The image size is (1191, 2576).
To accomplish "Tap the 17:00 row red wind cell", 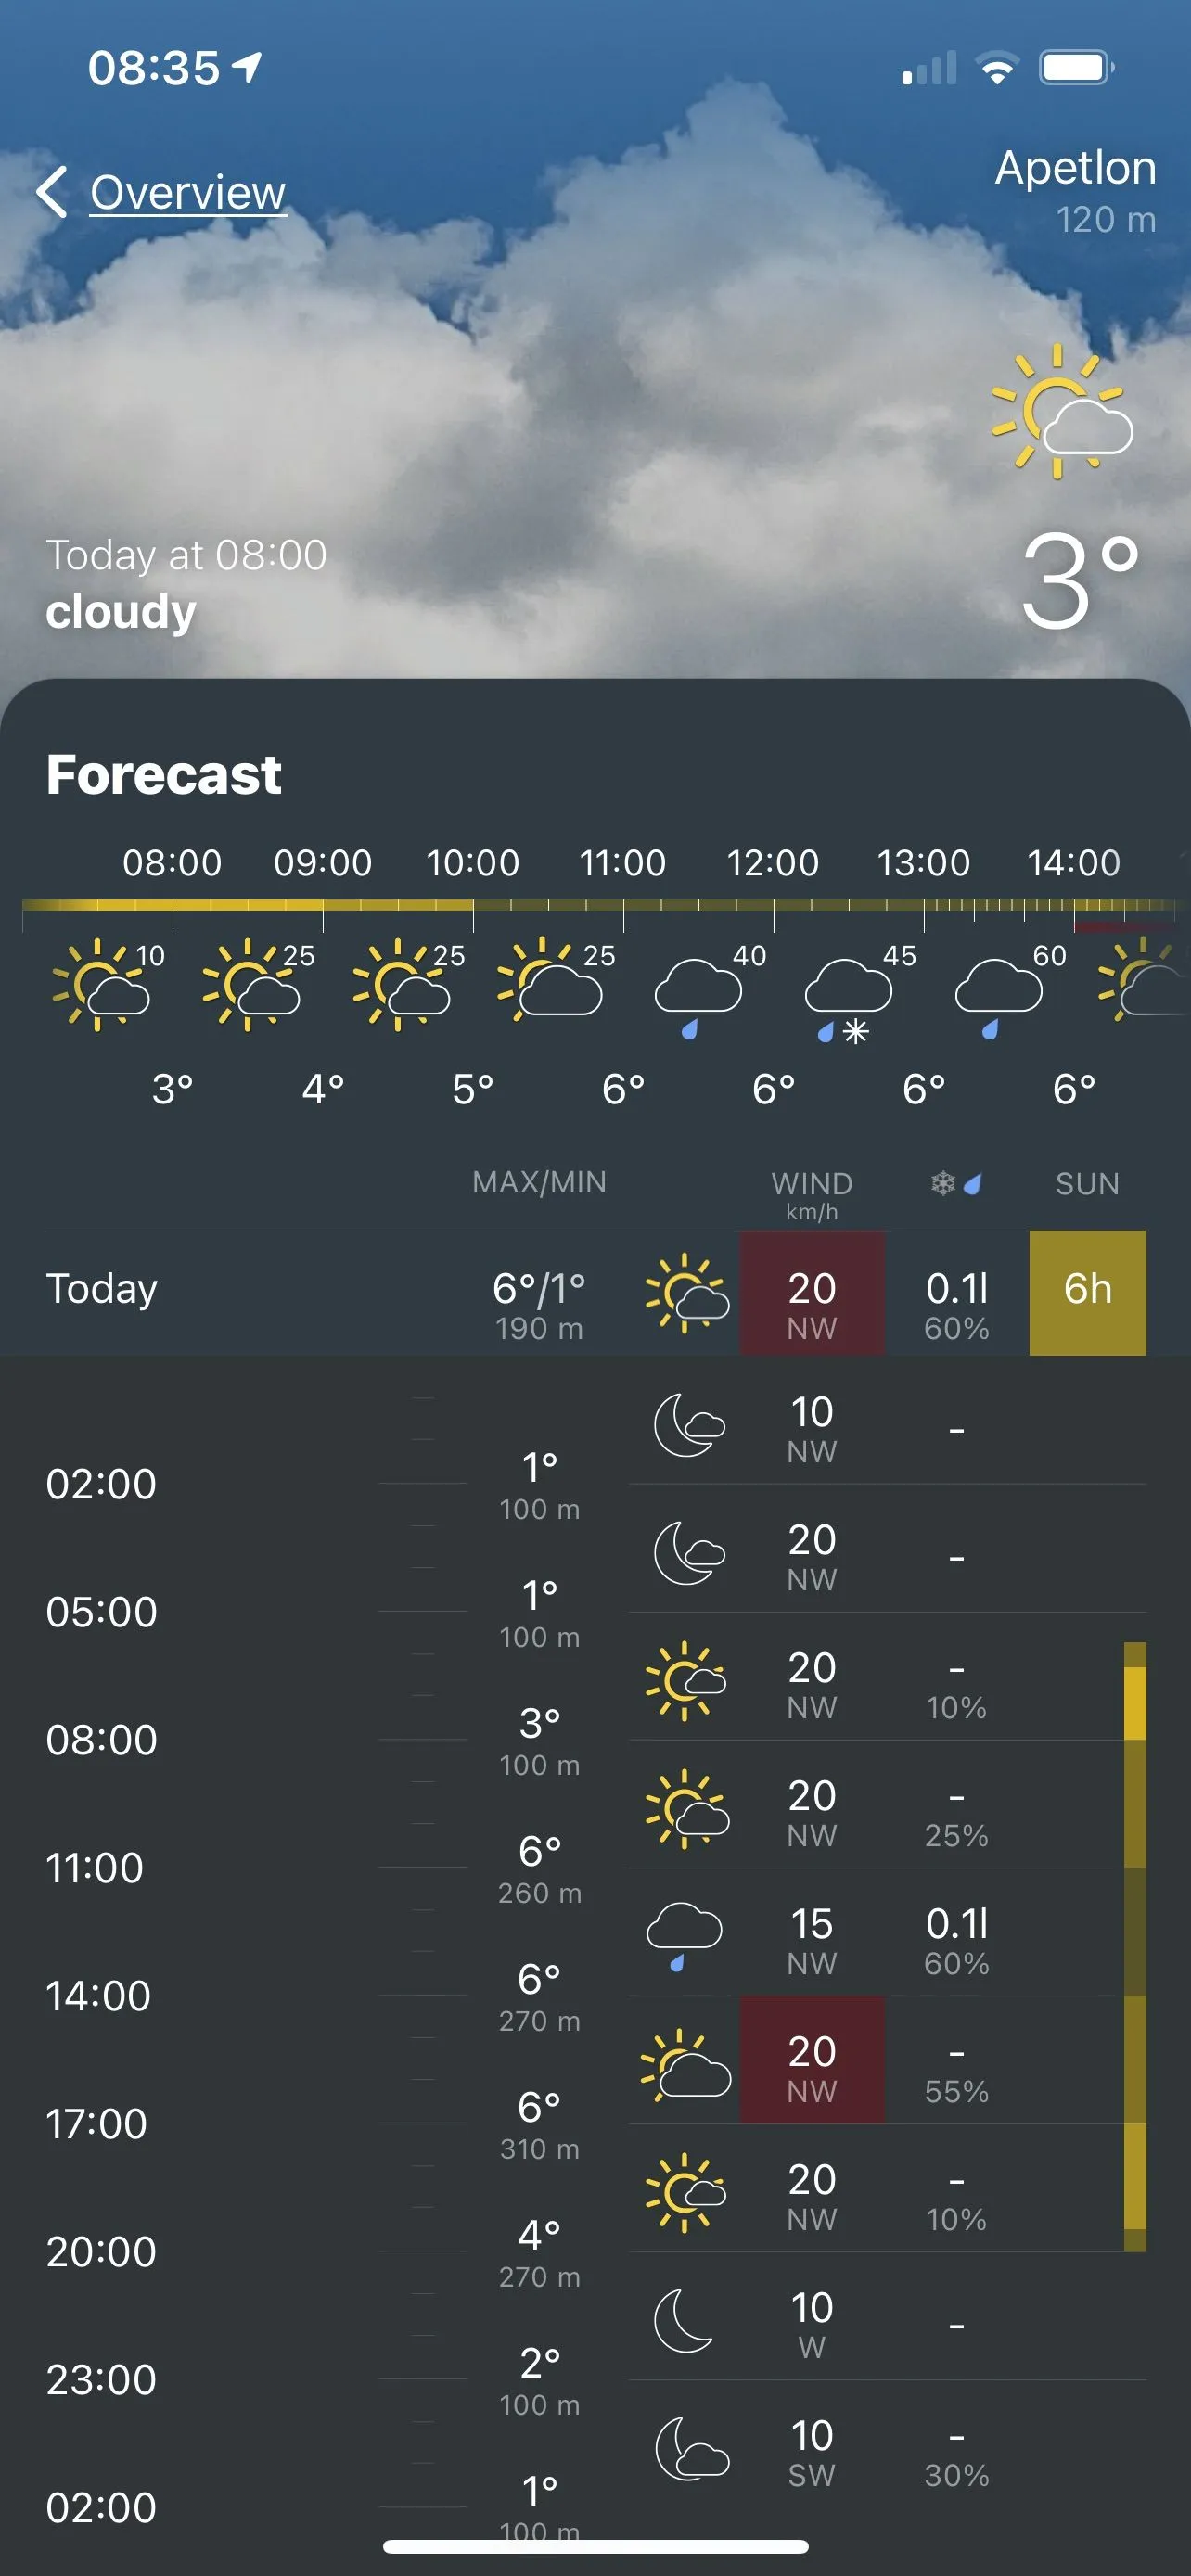I will coord(811,2059).
